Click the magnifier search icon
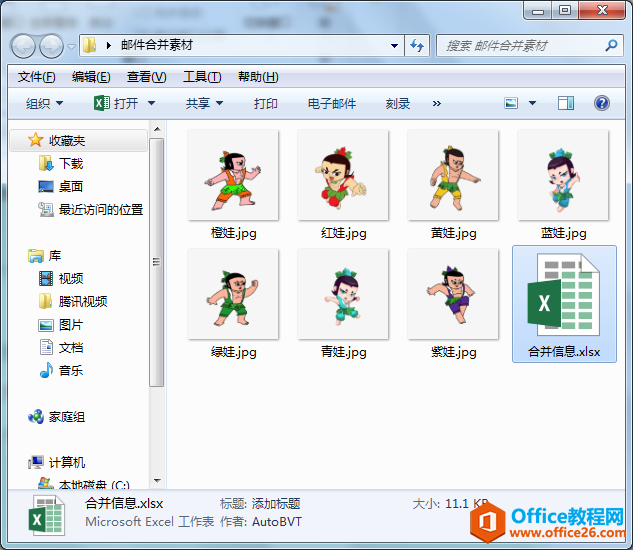The image size is (633, 550). (612, 46)
